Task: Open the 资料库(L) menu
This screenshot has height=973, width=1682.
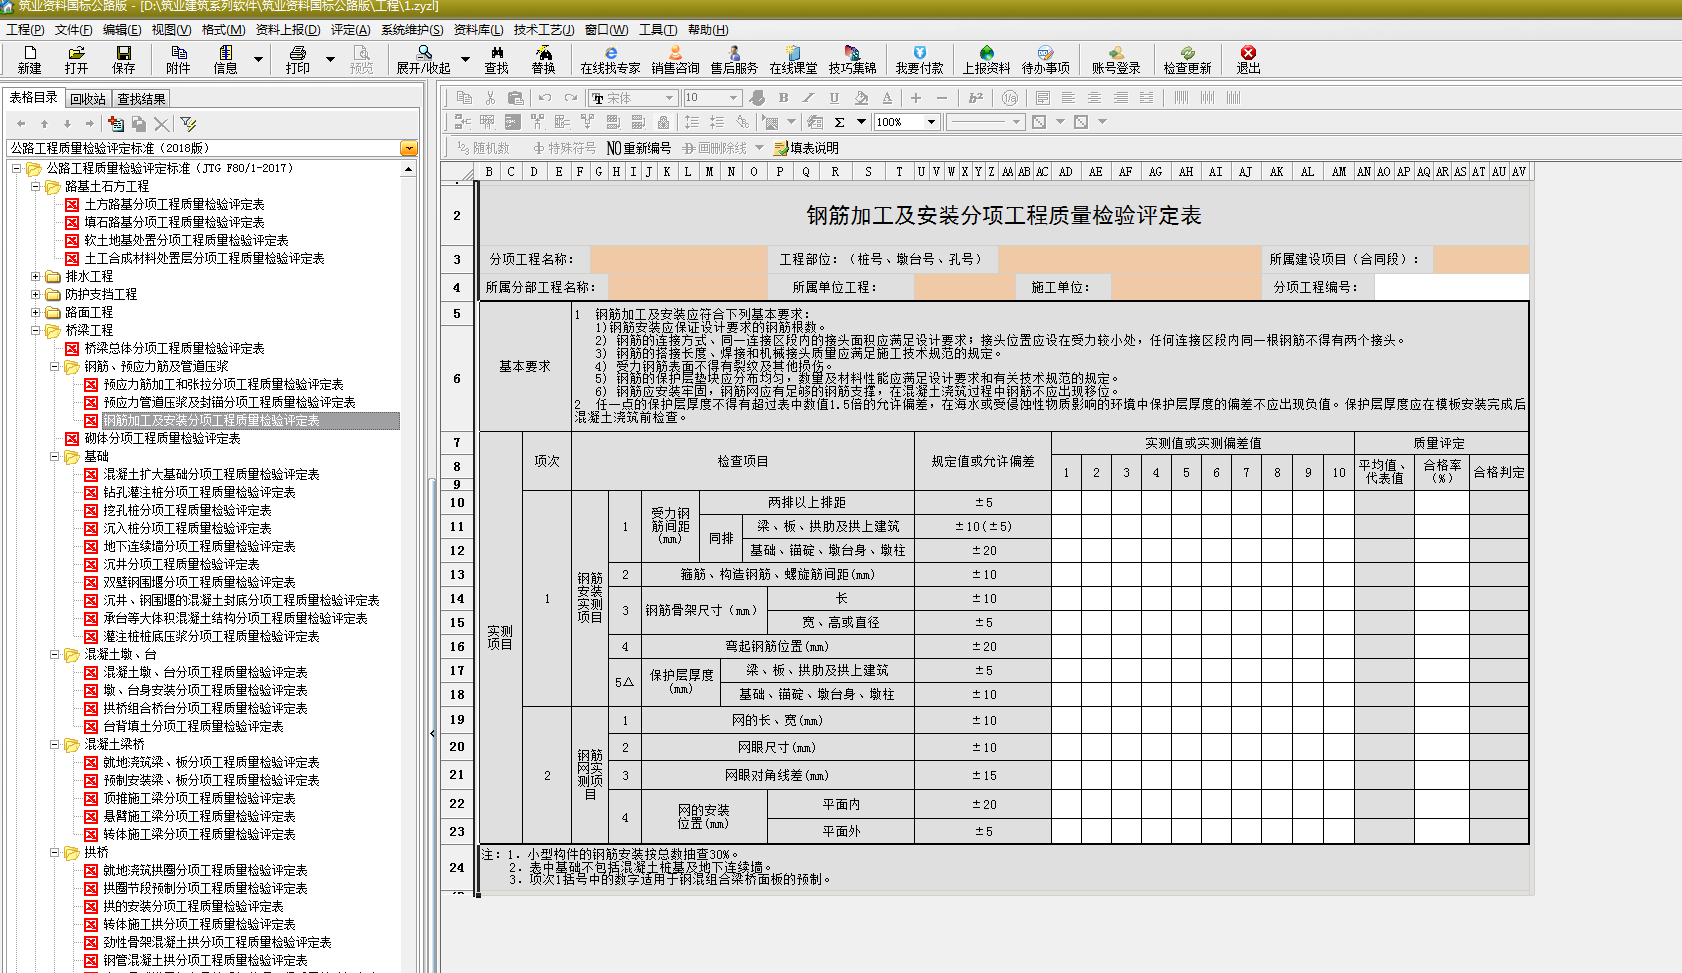Action: click(478, 30)
